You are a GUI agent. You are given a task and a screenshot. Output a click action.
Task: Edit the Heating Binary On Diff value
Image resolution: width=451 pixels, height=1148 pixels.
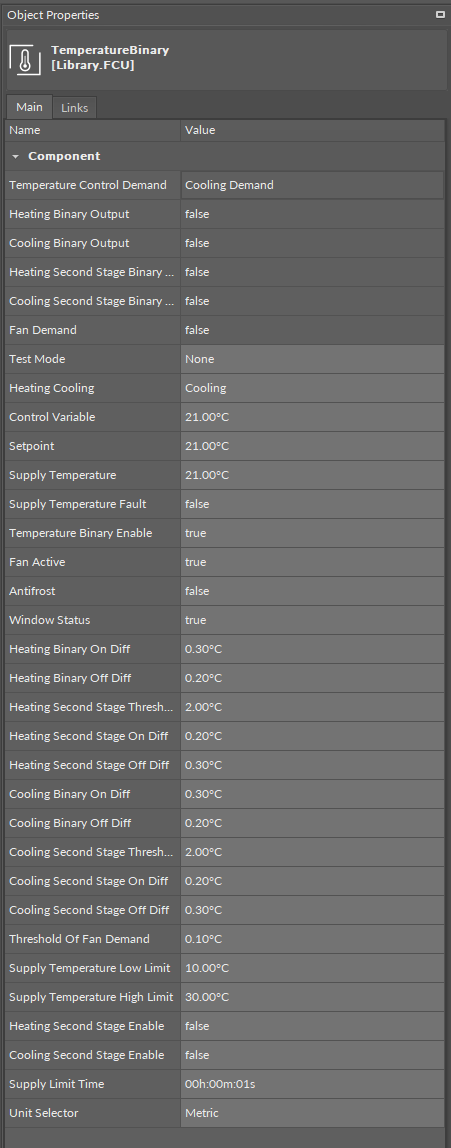(x=312, y=649)
